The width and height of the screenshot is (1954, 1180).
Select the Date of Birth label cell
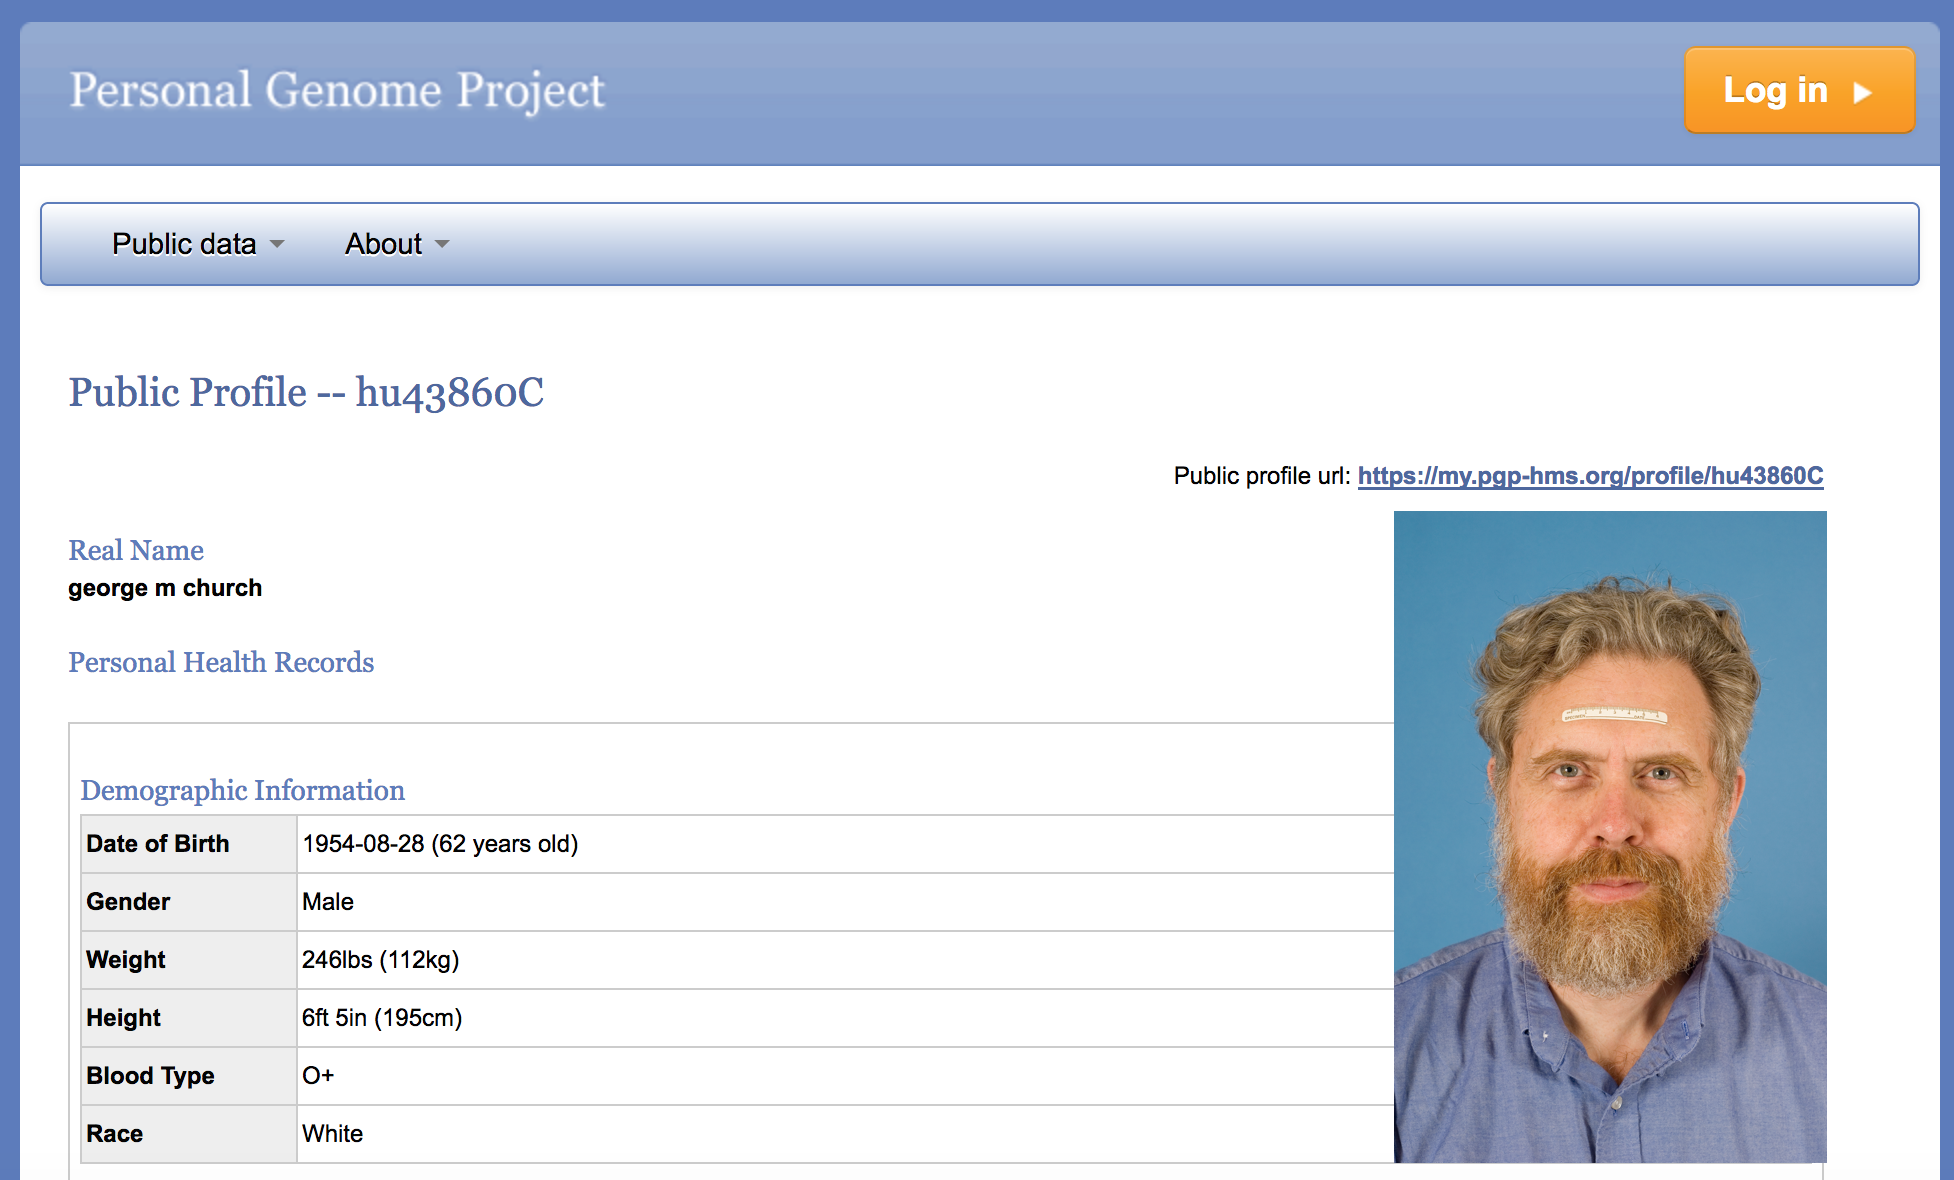189,844
